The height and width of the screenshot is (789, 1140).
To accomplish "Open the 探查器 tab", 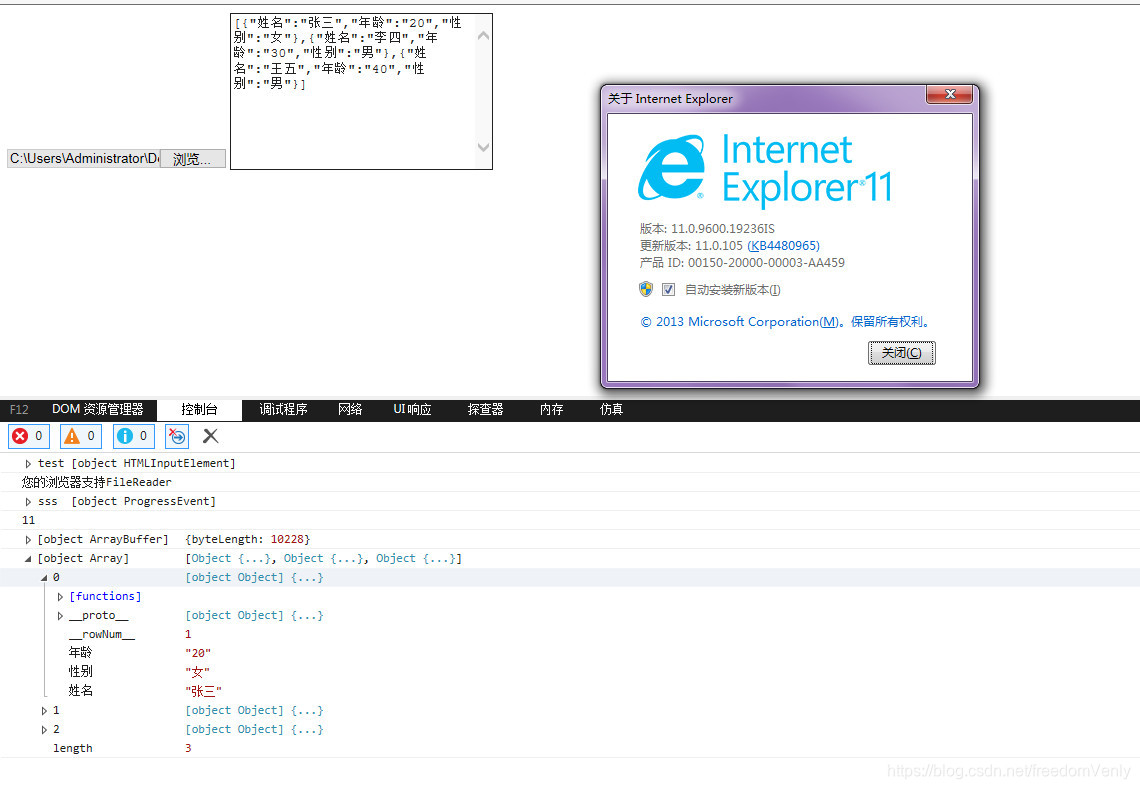I will tap(486, 409).
